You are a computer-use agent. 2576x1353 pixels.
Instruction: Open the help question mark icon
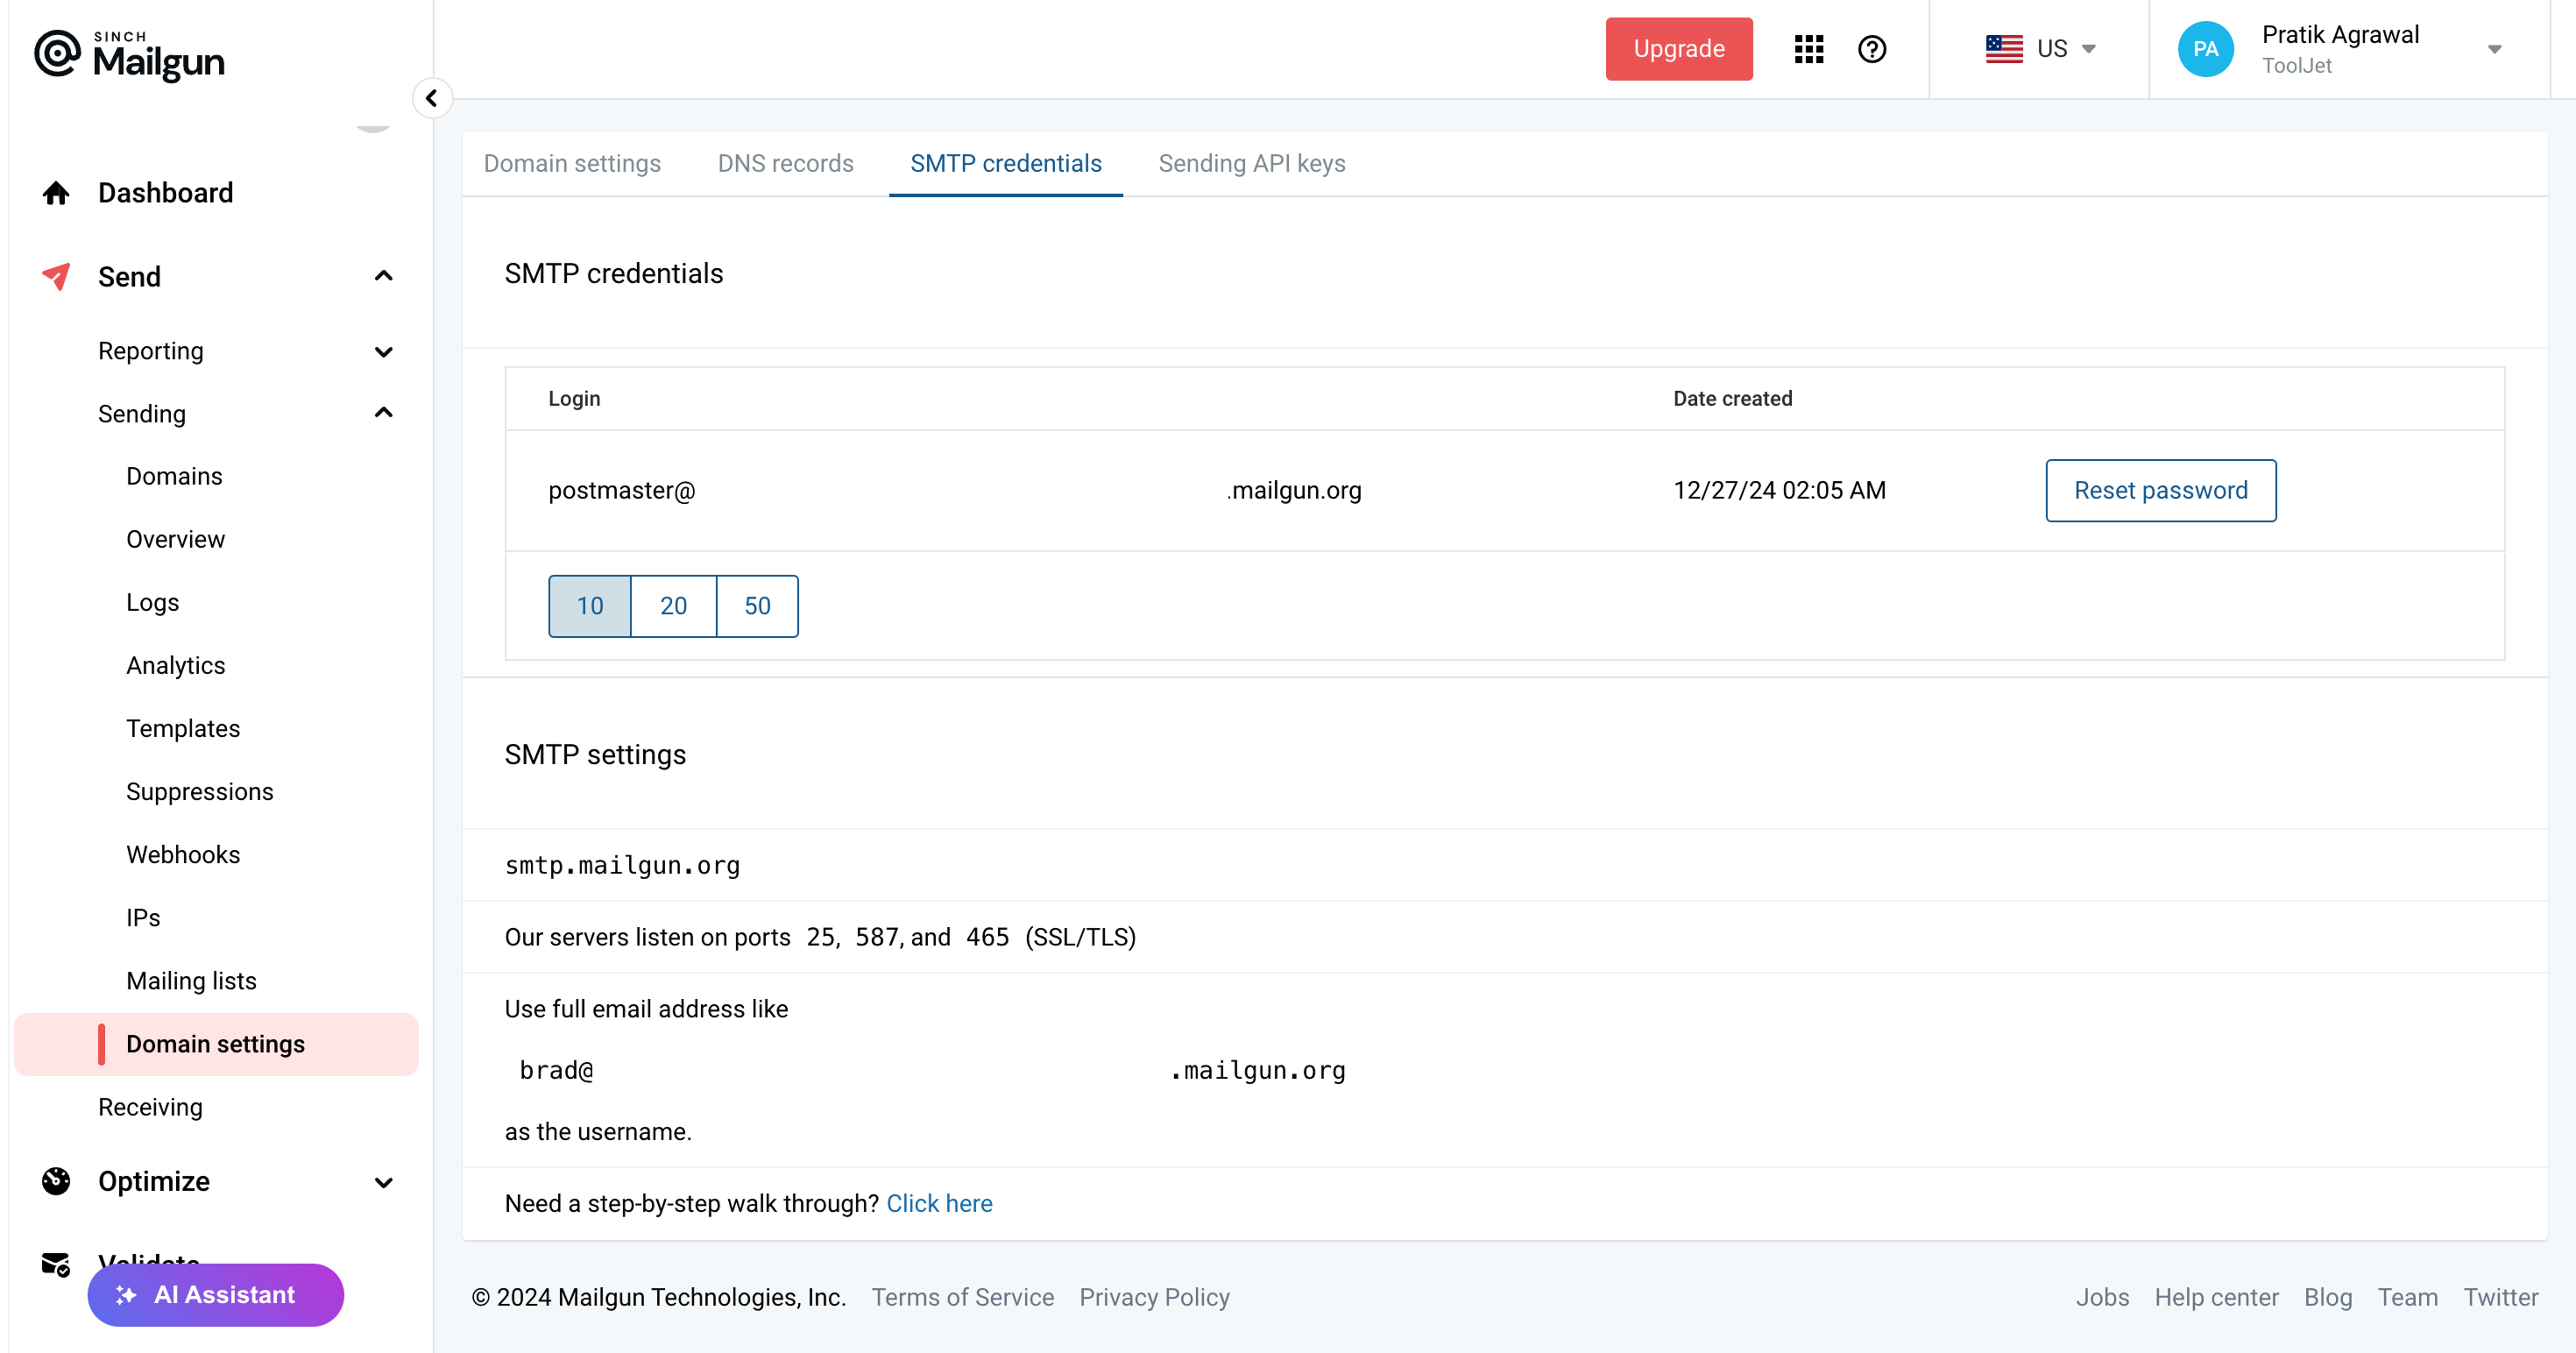click(1873, 48)
